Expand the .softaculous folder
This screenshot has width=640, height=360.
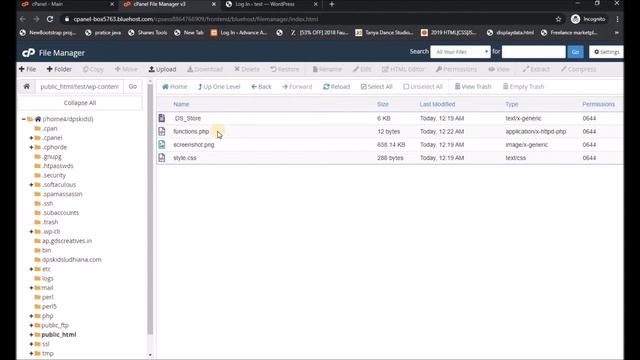[x=31, y=184]
